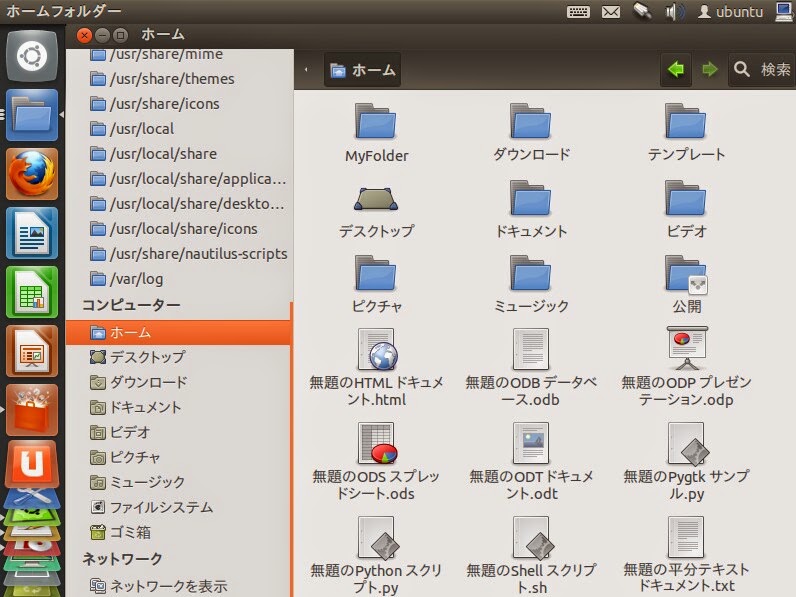Click the Files launcher icon
This screenshot has height=597, width=796.
(31, 115)
